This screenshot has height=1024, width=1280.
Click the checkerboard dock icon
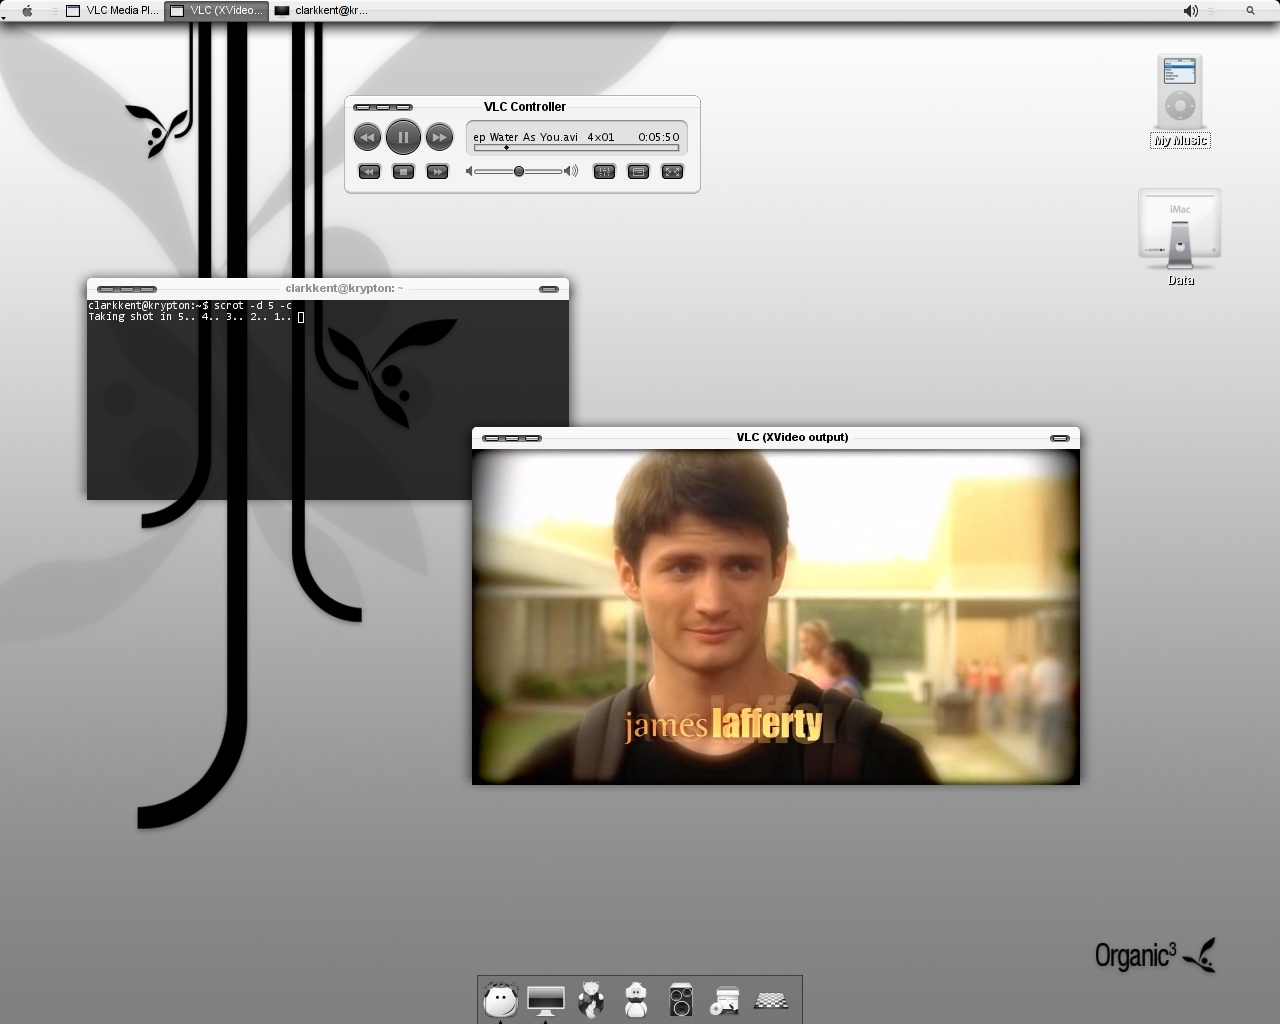coord(771,999)
